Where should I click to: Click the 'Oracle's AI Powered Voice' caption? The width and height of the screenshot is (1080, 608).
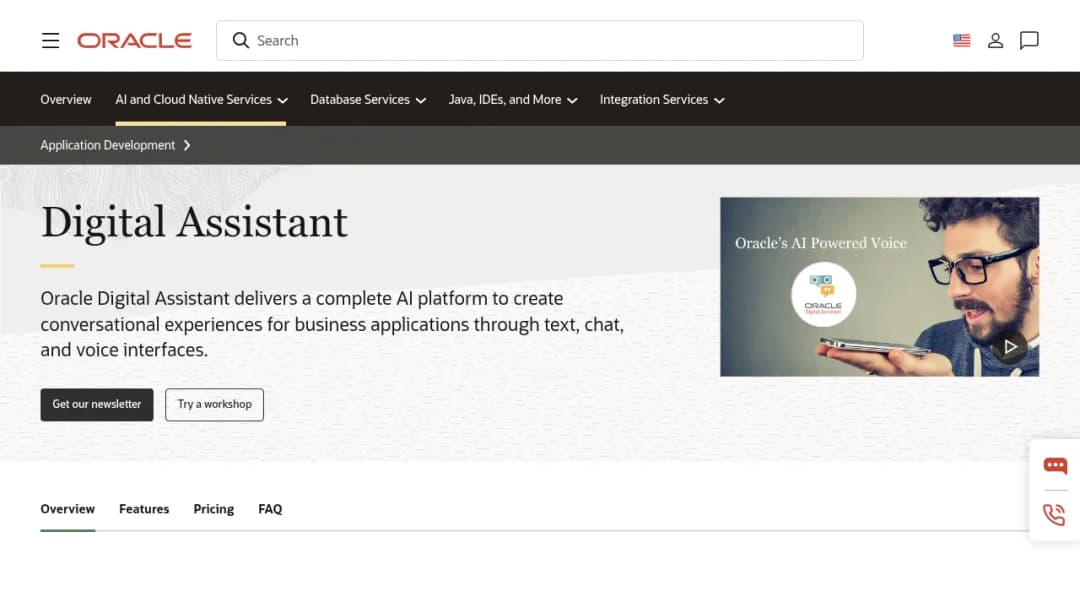(x=820, y=243)
